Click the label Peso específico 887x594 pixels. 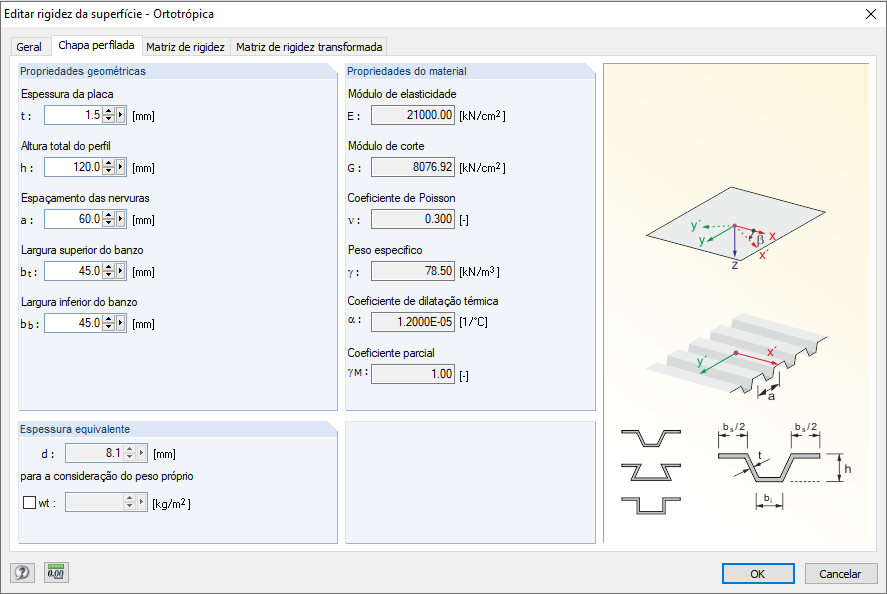[385, 250]
